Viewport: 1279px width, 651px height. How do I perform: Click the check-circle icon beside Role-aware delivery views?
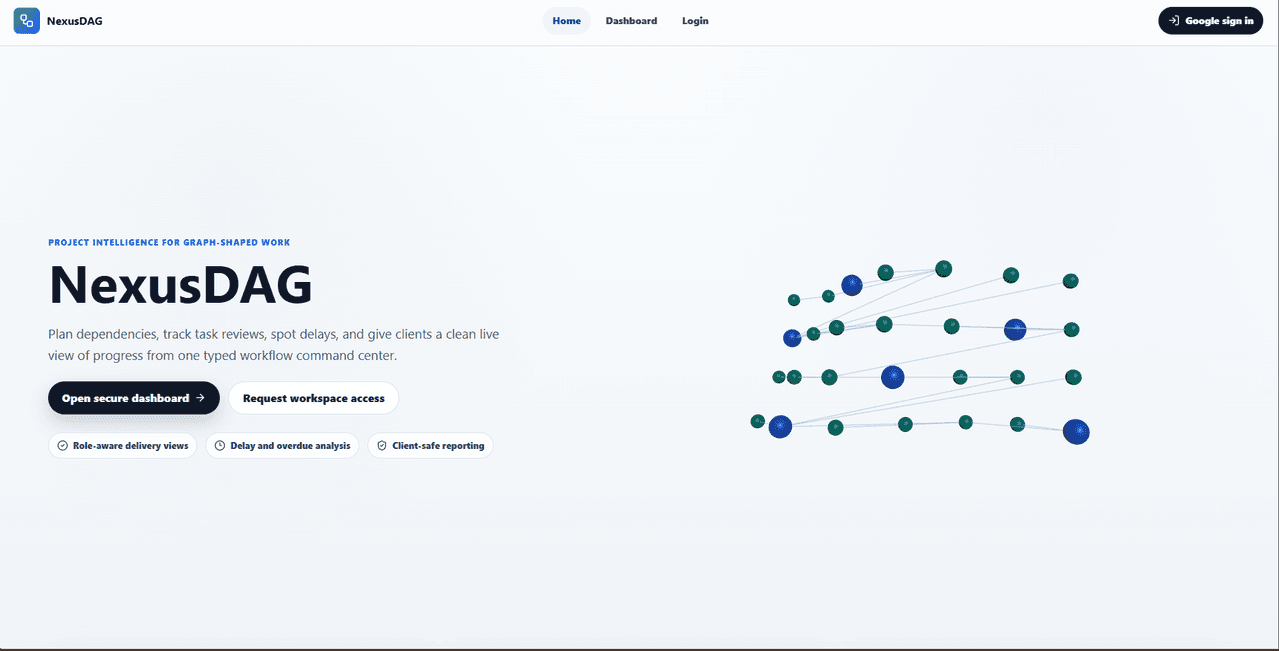pos(63,446)
